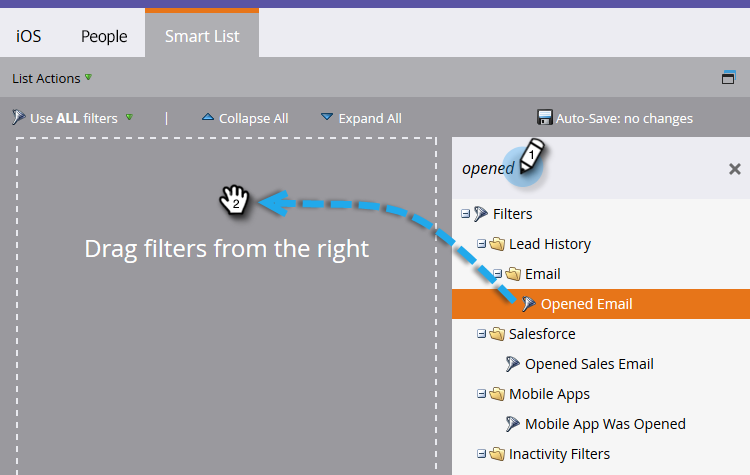Switch to the People tab
750x475 pixels.
(104, 36)
